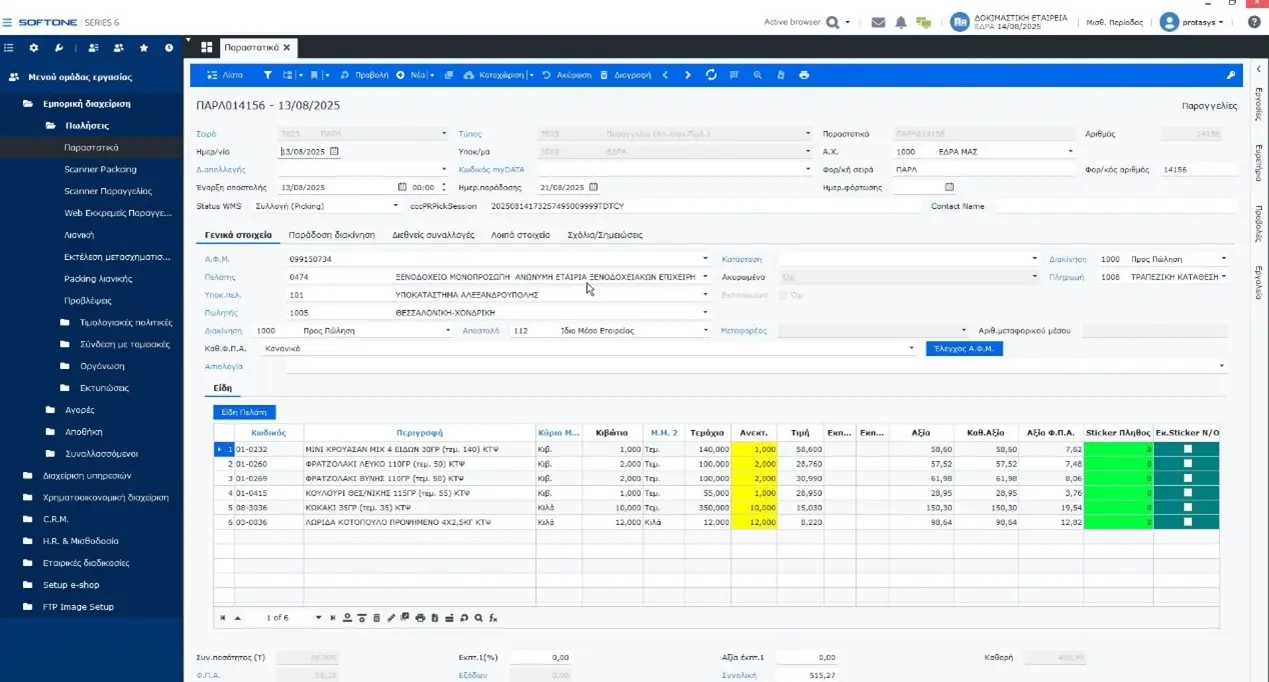The width and height of the screenshot is (1269, 682).
Task: Open the Α.Χ. ΕΔΡΑ ΜΑΣ dropdown
Action: pyautogui.click(x=1070, y=152)
